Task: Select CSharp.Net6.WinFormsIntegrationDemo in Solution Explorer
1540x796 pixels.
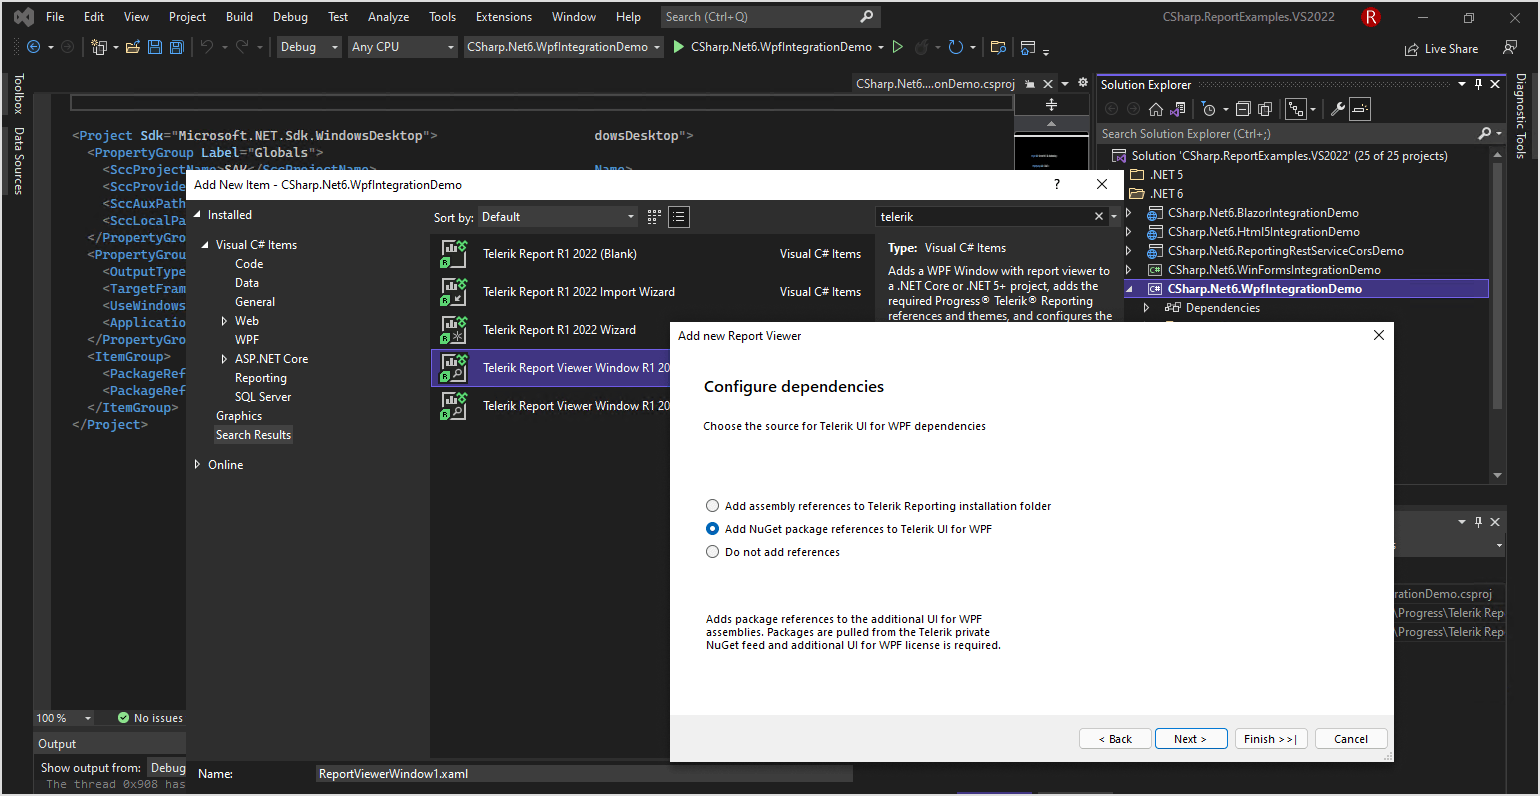Action: (1274, 270)
